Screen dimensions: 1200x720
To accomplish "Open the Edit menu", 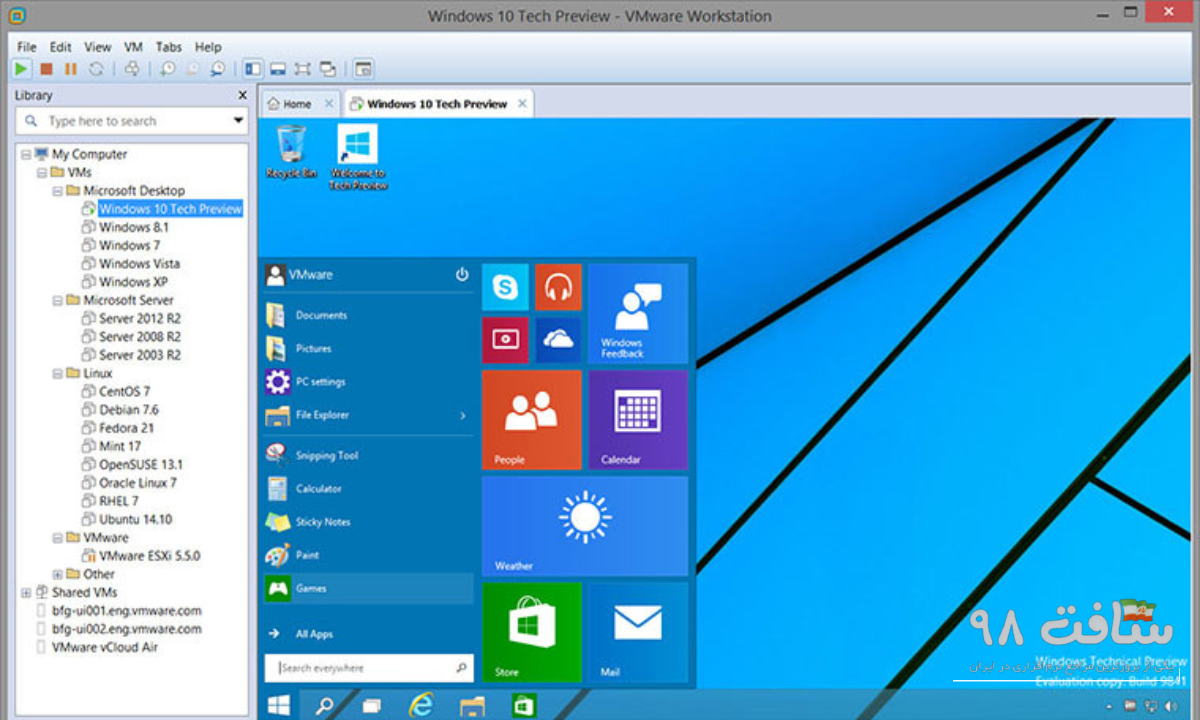I will pyautogui.click(x=61, y=47).
